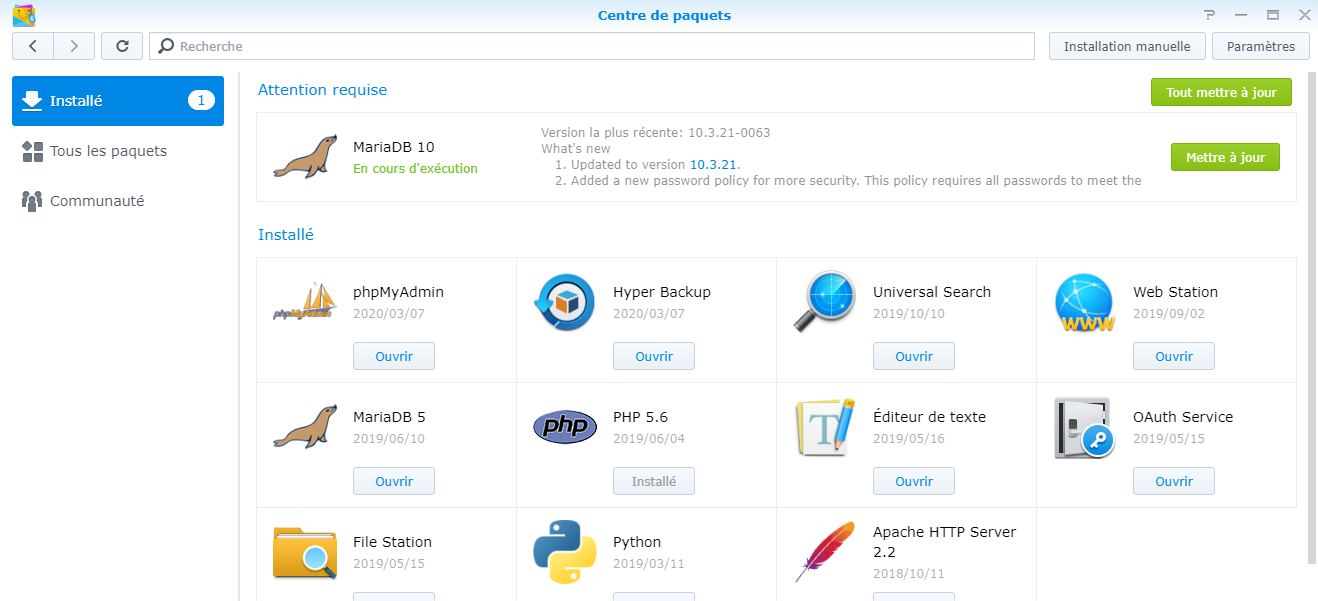Open the Tous les paquets section
This screenshot has width=1318, height=601.
(118, 151)
